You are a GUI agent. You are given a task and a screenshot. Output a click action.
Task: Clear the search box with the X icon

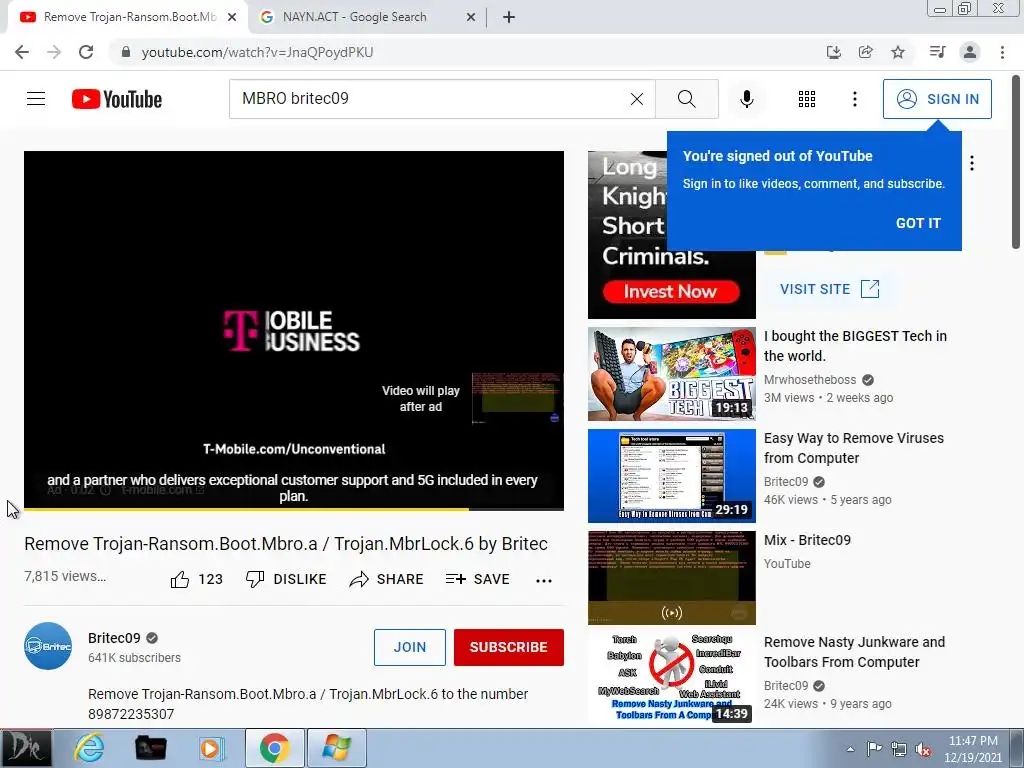637,99
